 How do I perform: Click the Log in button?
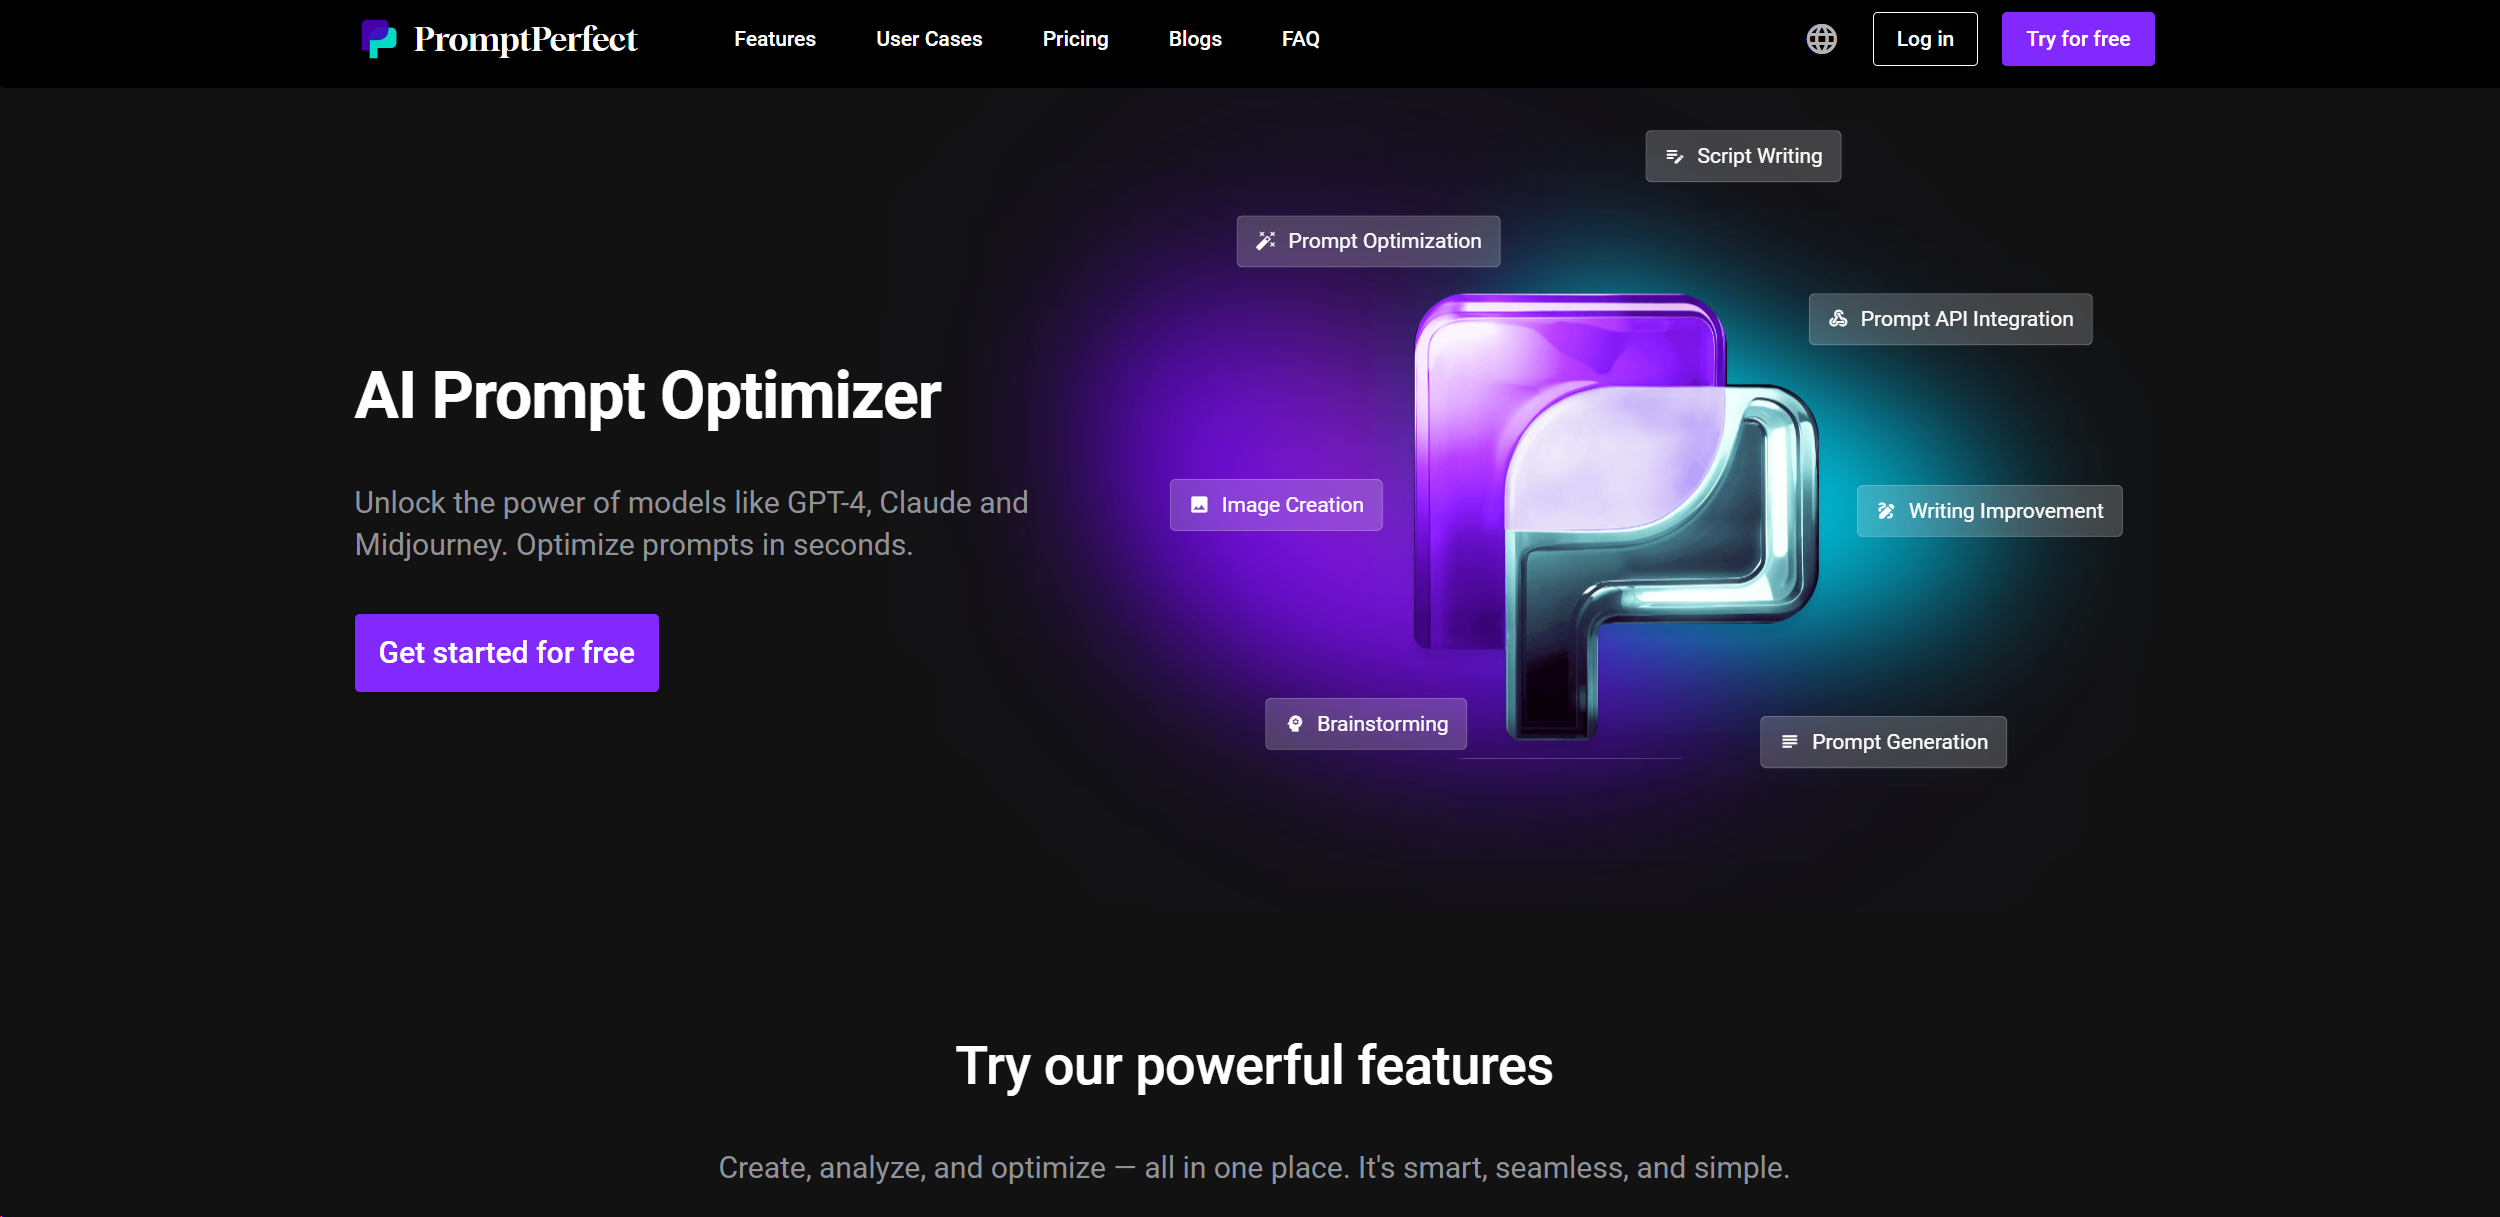(1925, 39)
